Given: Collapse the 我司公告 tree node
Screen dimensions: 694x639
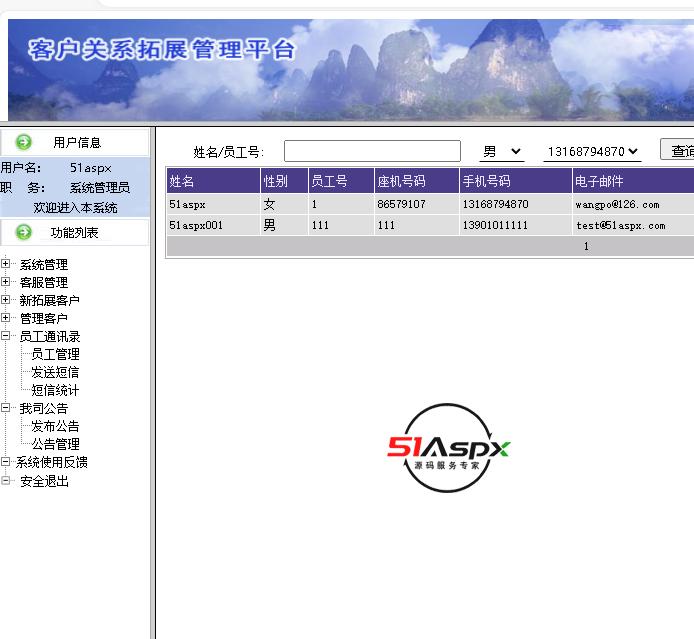Looking at the screenshot, I should (x=5, y=408).
